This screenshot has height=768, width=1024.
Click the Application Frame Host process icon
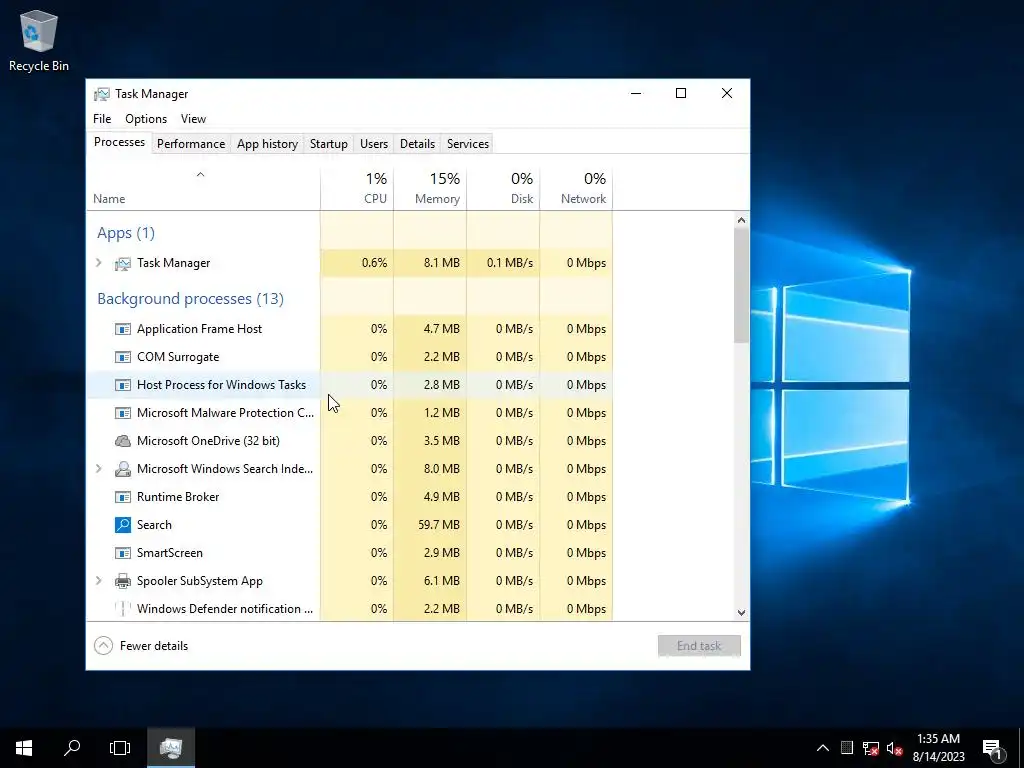pos(123,329)
